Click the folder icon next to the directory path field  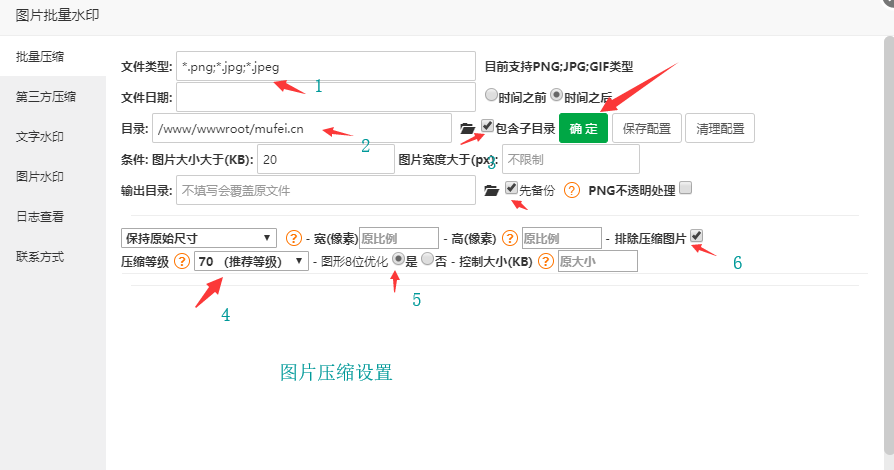[467, 128]
